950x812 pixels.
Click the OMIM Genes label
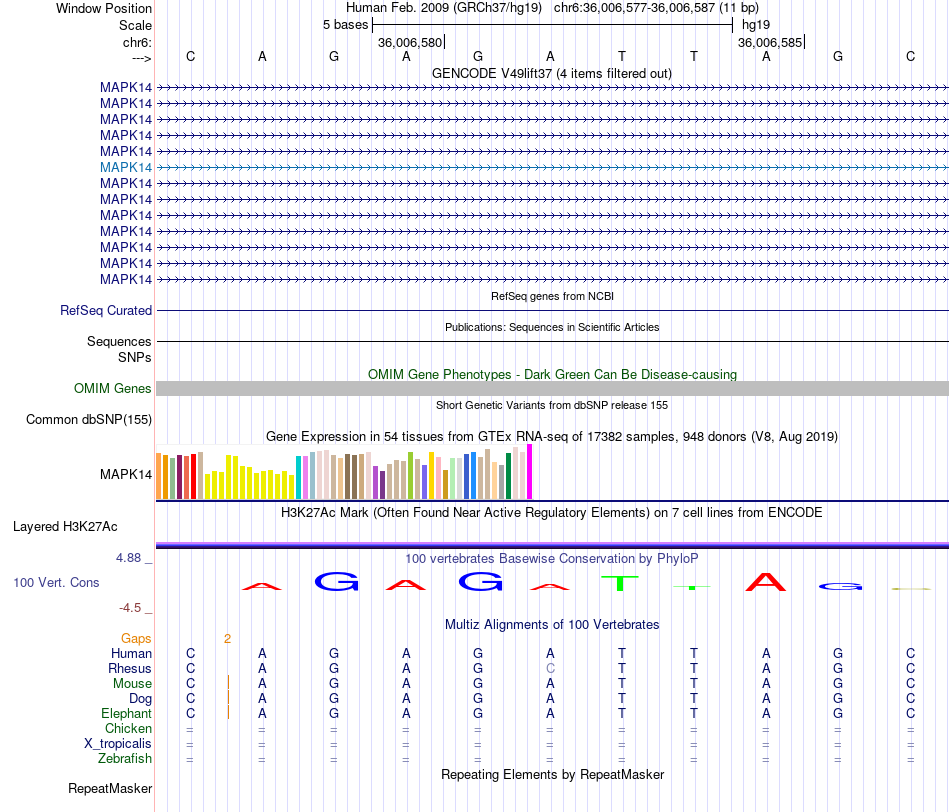tap(113, 388)
